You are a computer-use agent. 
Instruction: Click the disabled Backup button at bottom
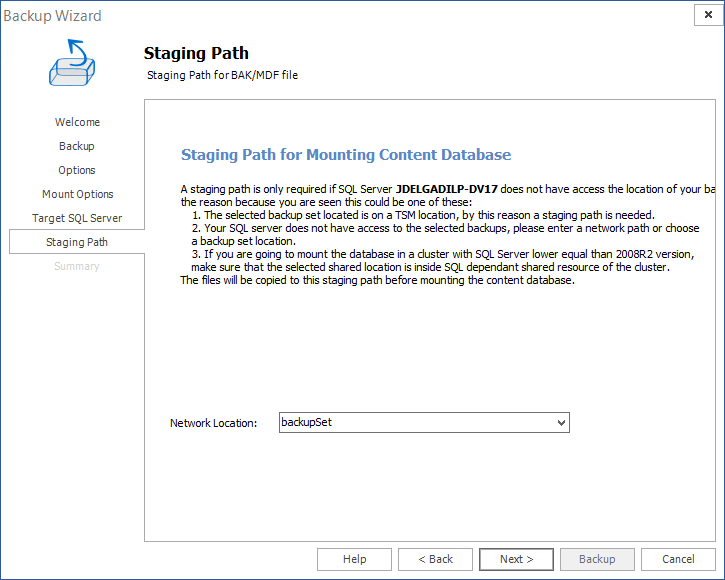pos(597,559)
